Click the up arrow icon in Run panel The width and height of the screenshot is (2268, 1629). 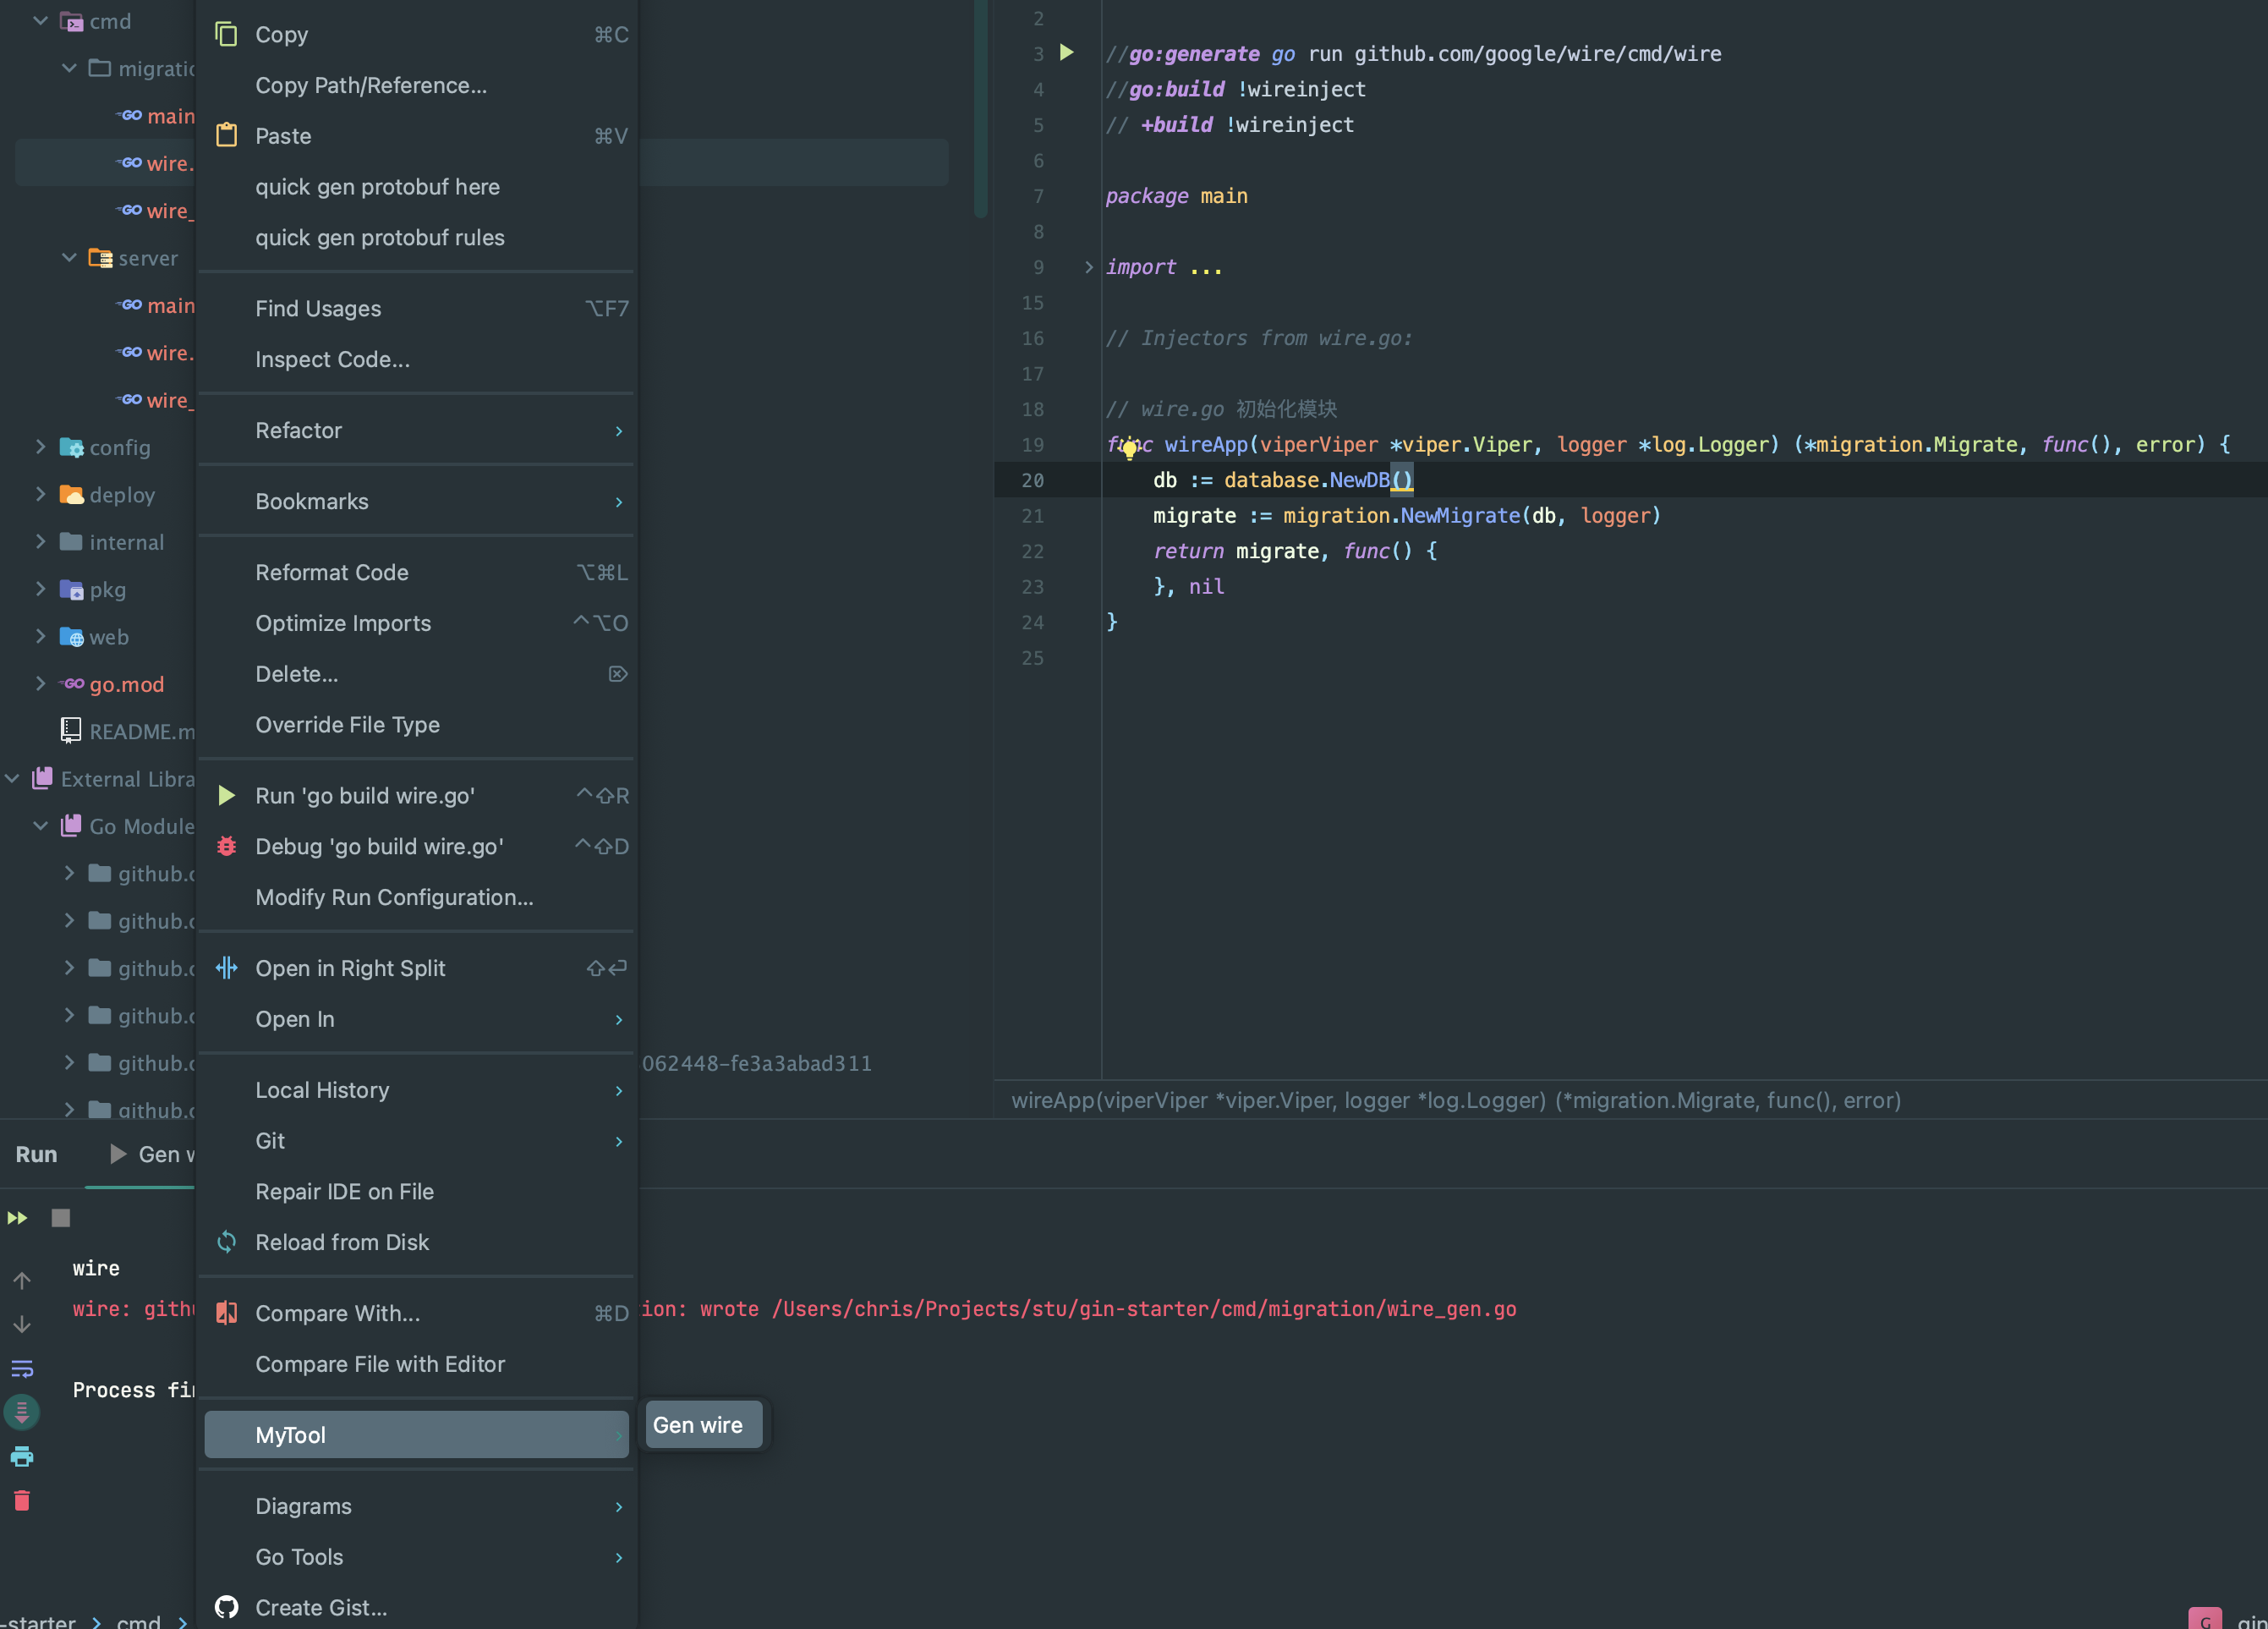click(22, 1280)
